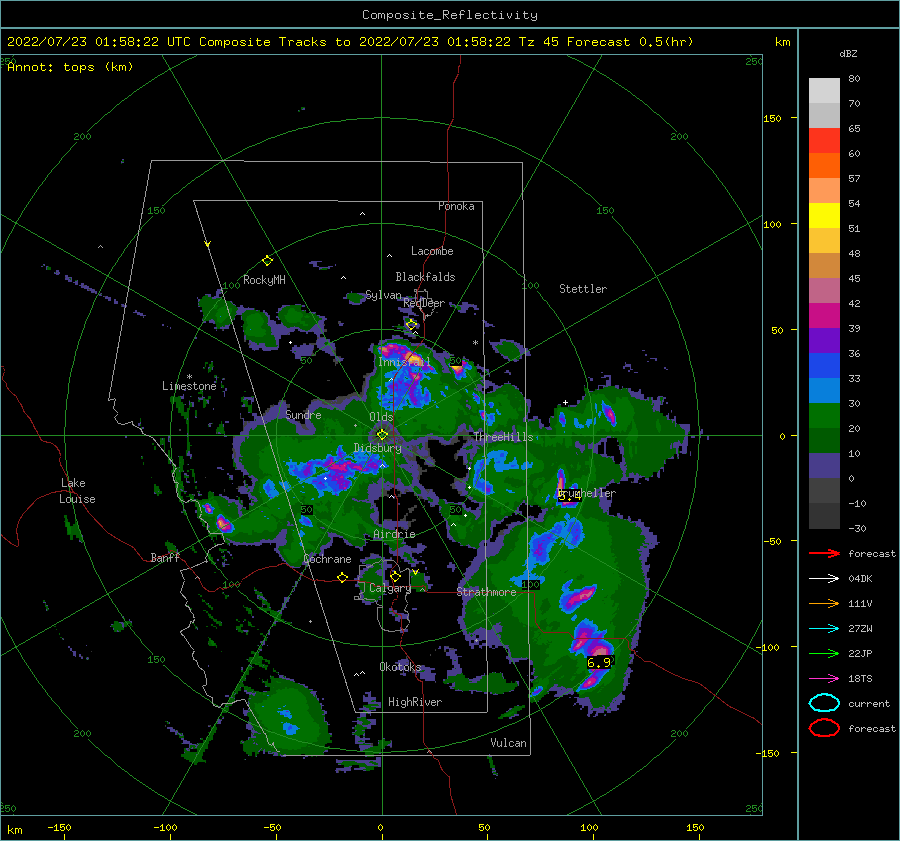900x841 pixels.
Task: Click the Banff label
Action: point(165,558)
